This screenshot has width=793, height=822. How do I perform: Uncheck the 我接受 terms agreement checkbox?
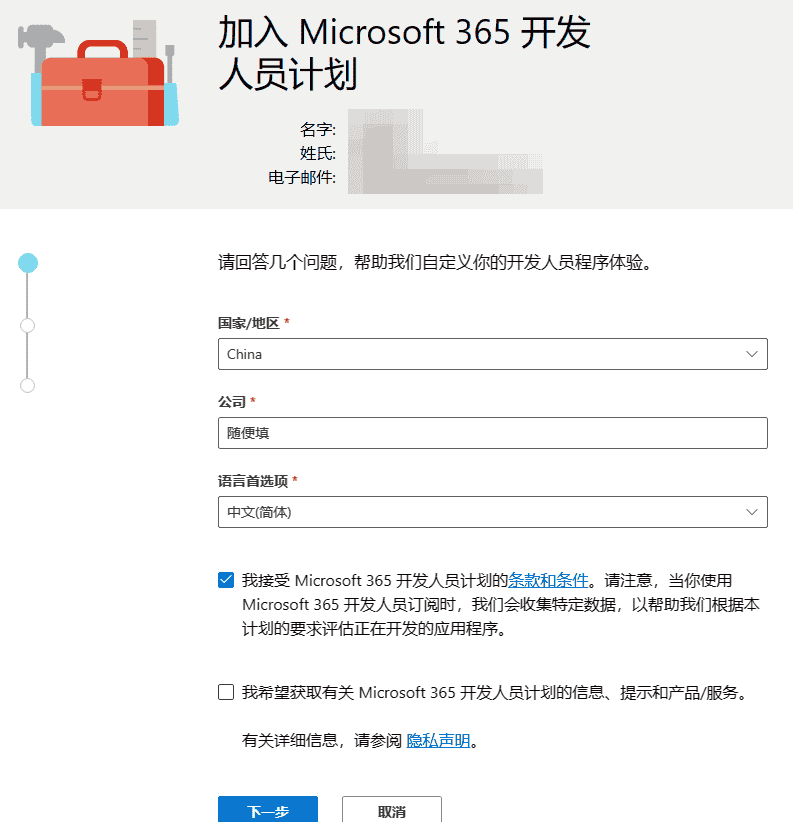pyautogui.click(x=226, y=580)
